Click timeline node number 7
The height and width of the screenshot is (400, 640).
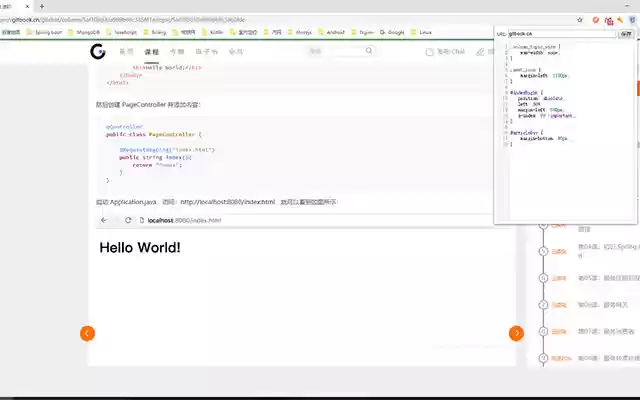click(543, 305)
